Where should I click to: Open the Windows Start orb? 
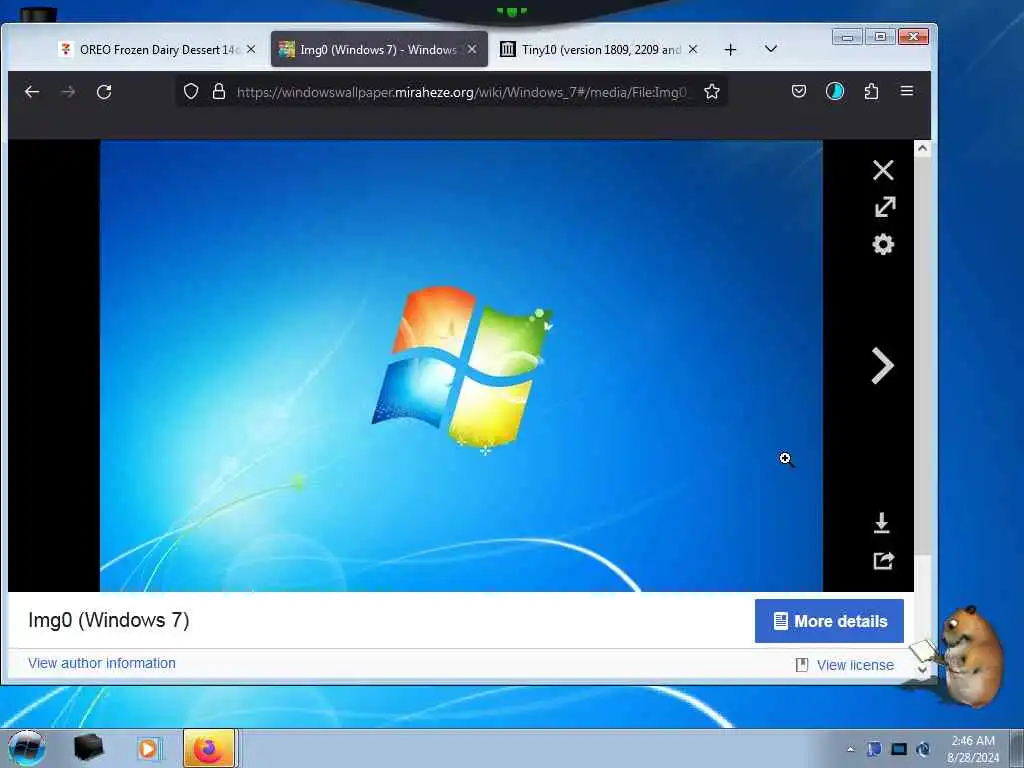pos(27,748)
